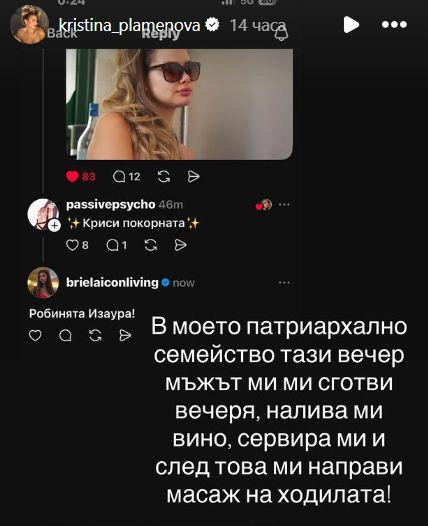
Task: Like the passivepsycho comment with 8 hearts
Action: [x=72, y=246]
